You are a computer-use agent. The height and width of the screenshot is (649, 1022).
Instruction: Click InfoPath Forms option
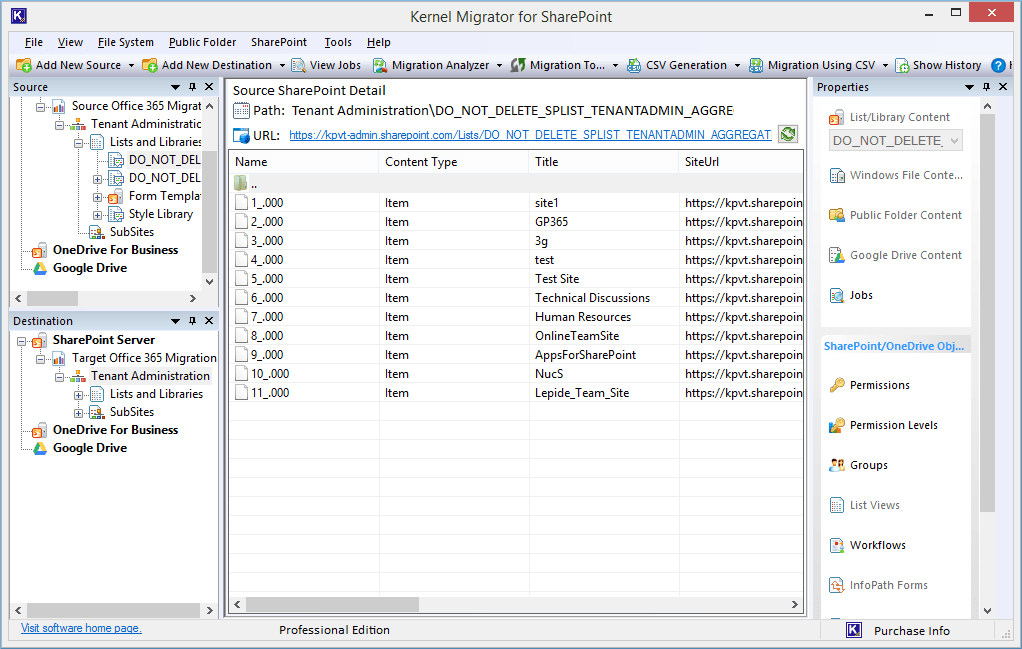(x=878, y=585)
